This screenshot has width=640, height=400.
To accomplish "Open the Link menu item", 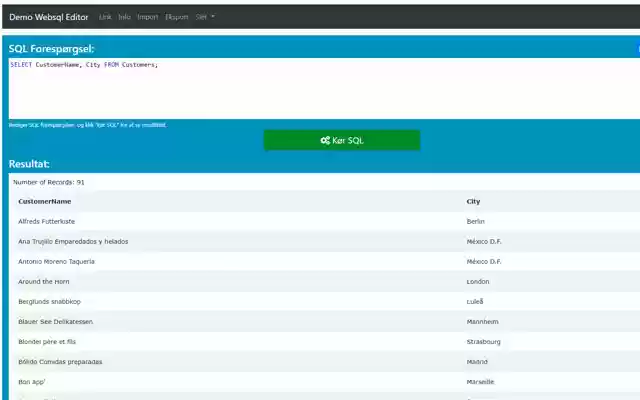I will 105,17.
